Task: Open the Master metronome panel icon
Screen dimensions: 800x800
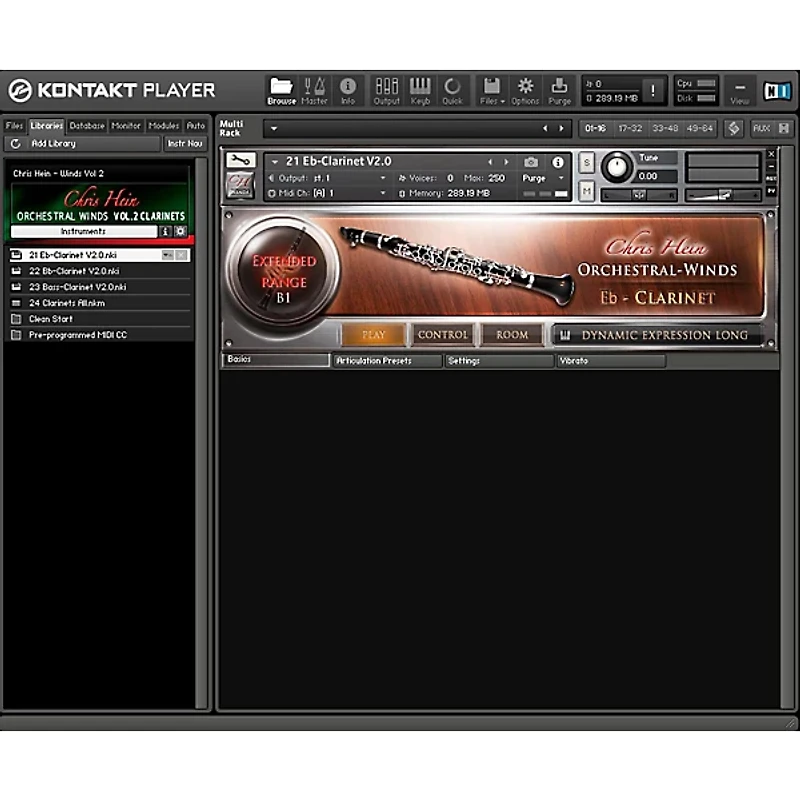Action: tap(314, 91)
